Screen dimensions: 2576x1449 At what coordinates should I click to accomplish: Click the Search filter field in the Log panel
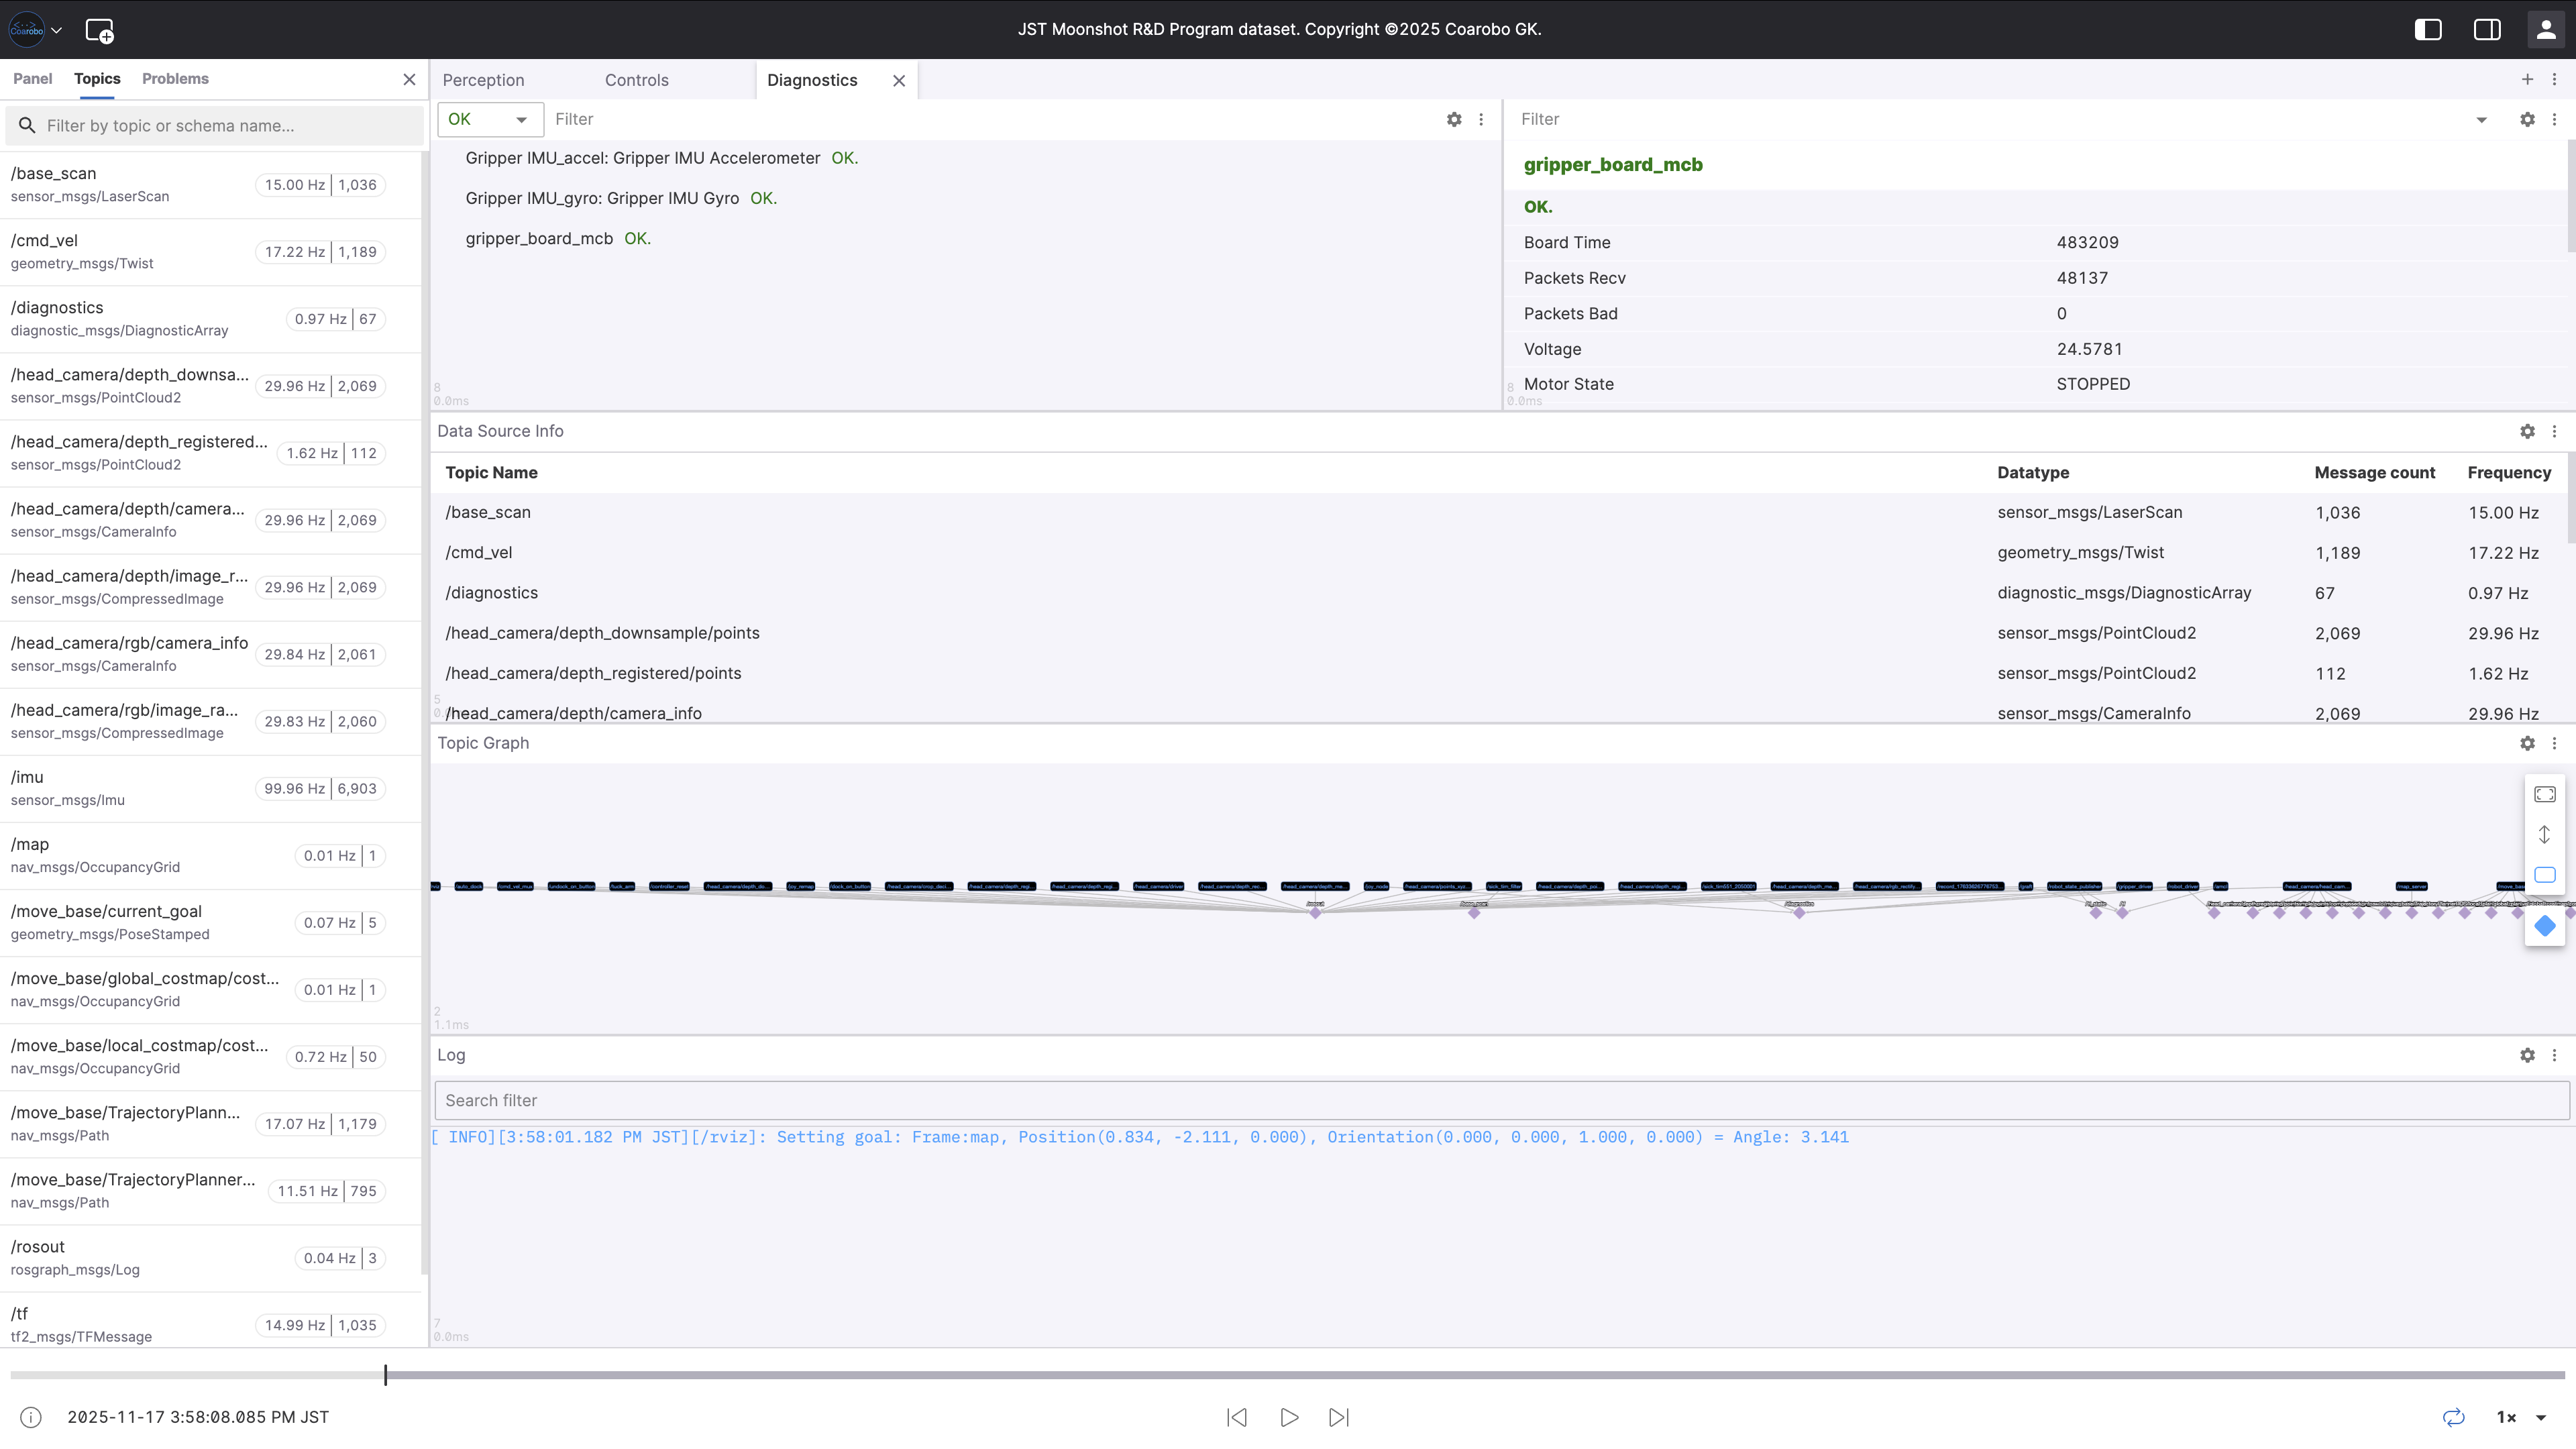click(1000, 1100)
